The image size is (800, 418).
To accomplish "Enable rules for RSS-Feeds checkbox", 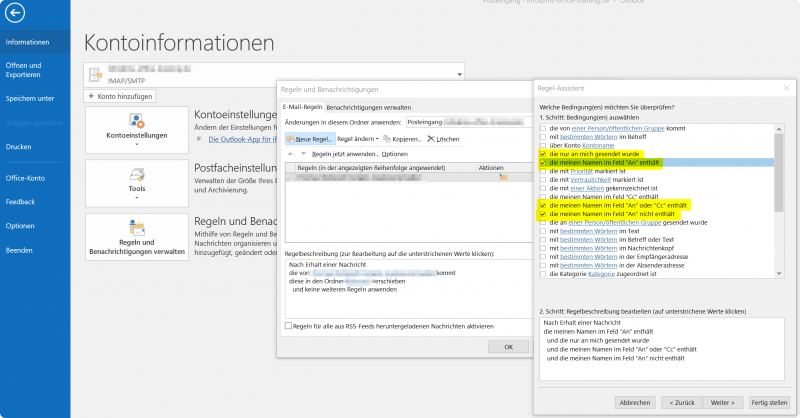I will coord(288,326).
